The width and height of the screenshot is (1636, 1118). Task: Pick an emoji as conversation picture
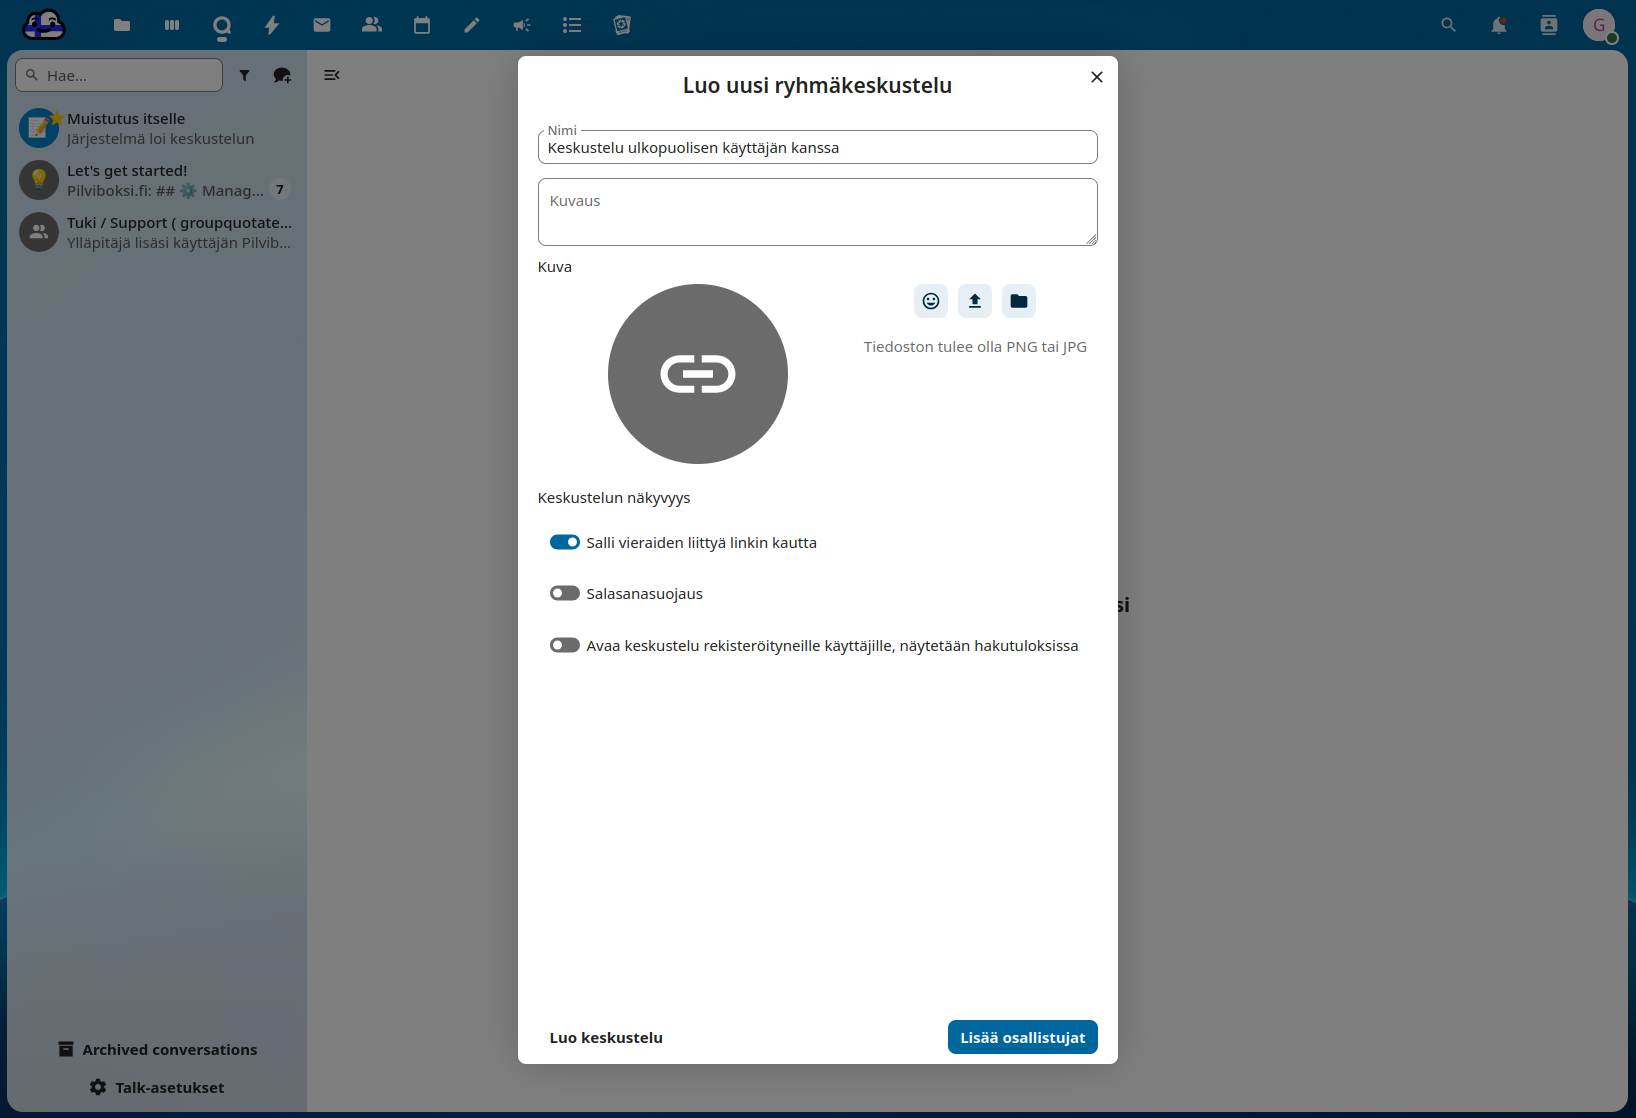(x=931, y=301)
